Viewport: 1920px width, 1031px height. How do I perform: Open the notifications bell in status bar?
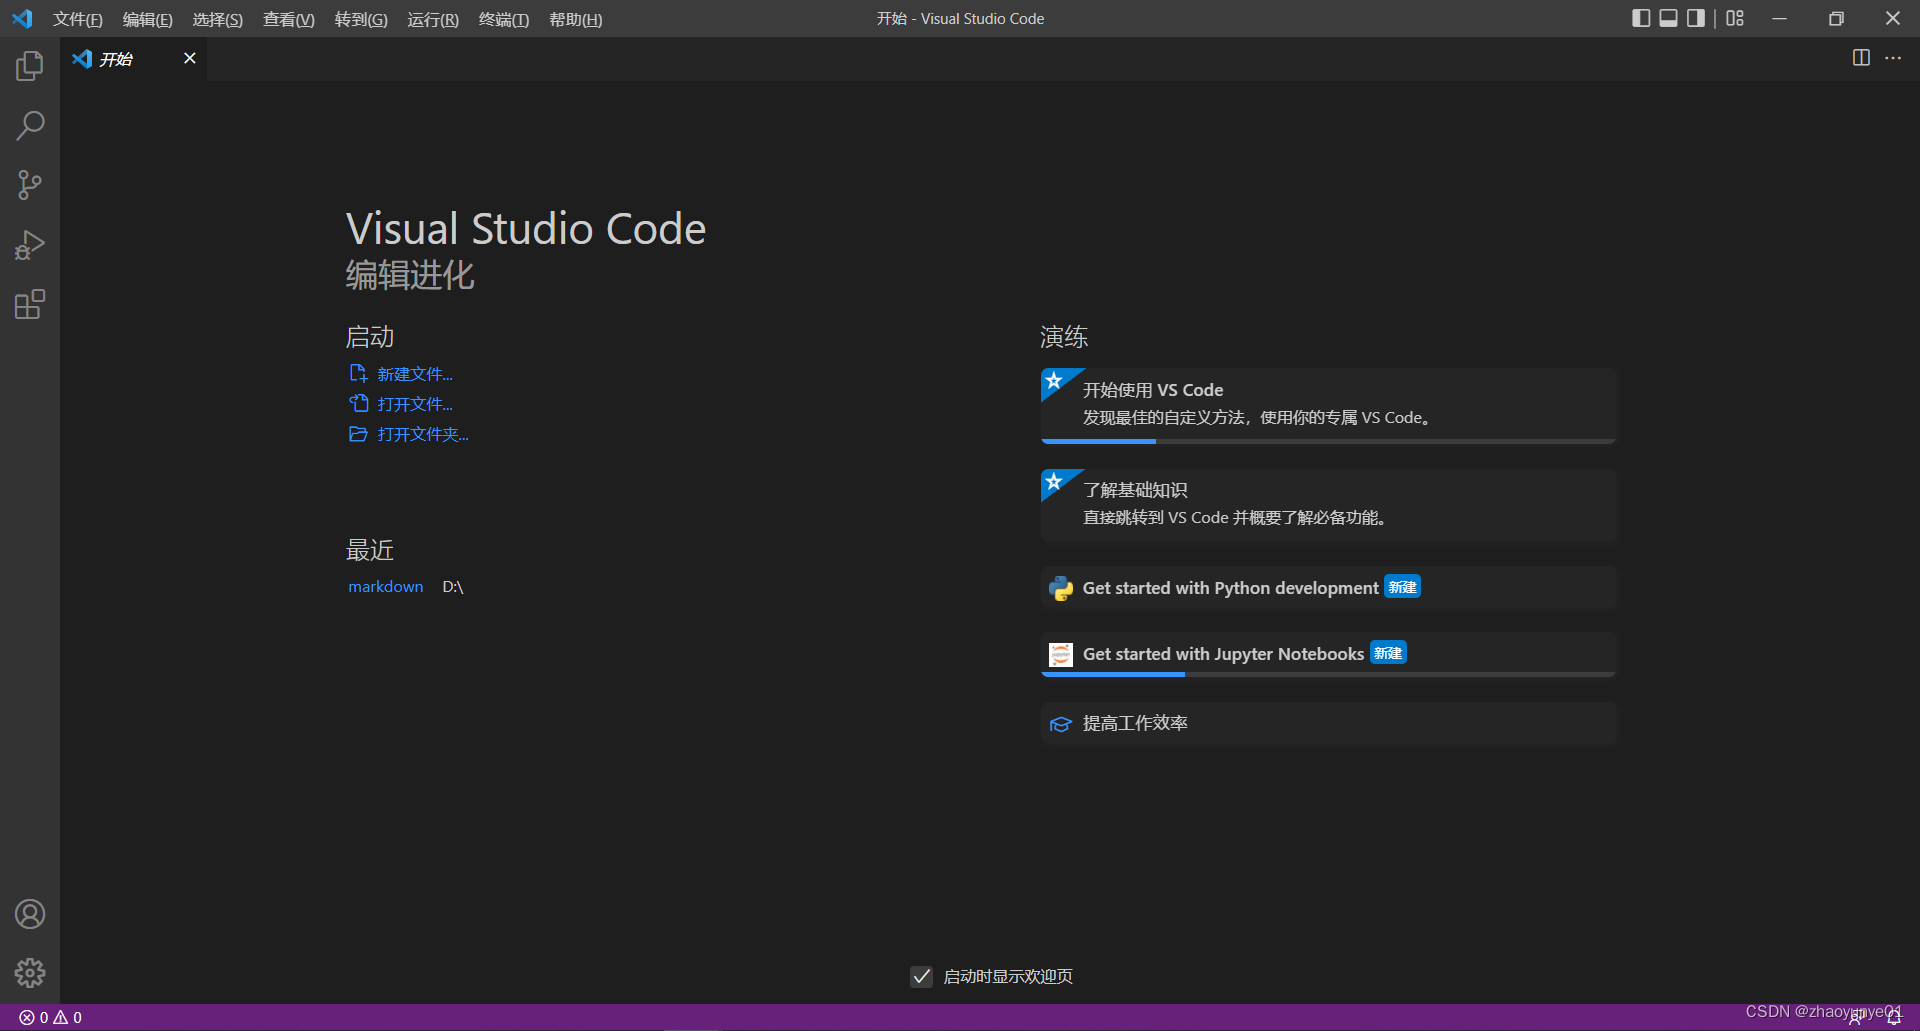pyautogui.click(x=1893, y=1017)
